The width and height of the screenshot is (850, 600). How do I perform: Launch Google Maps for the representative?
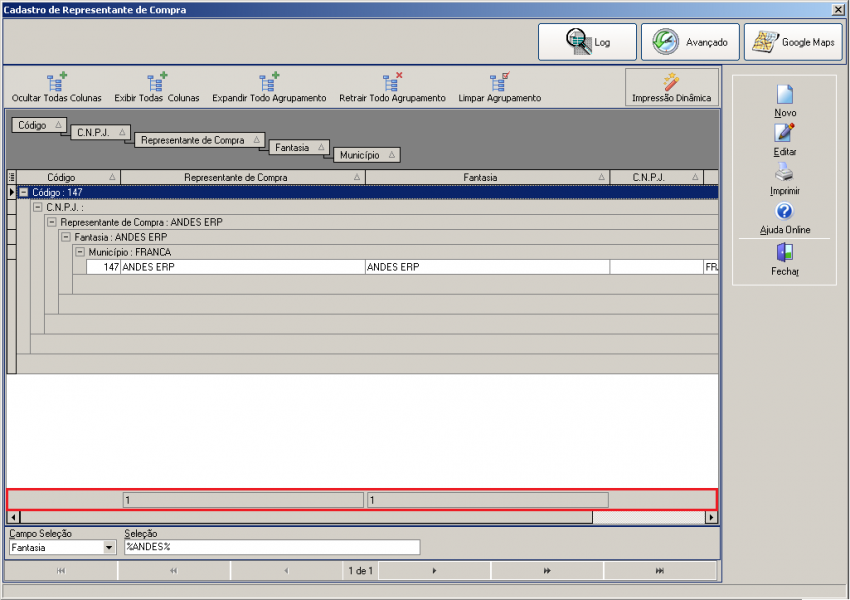(793, 42)
